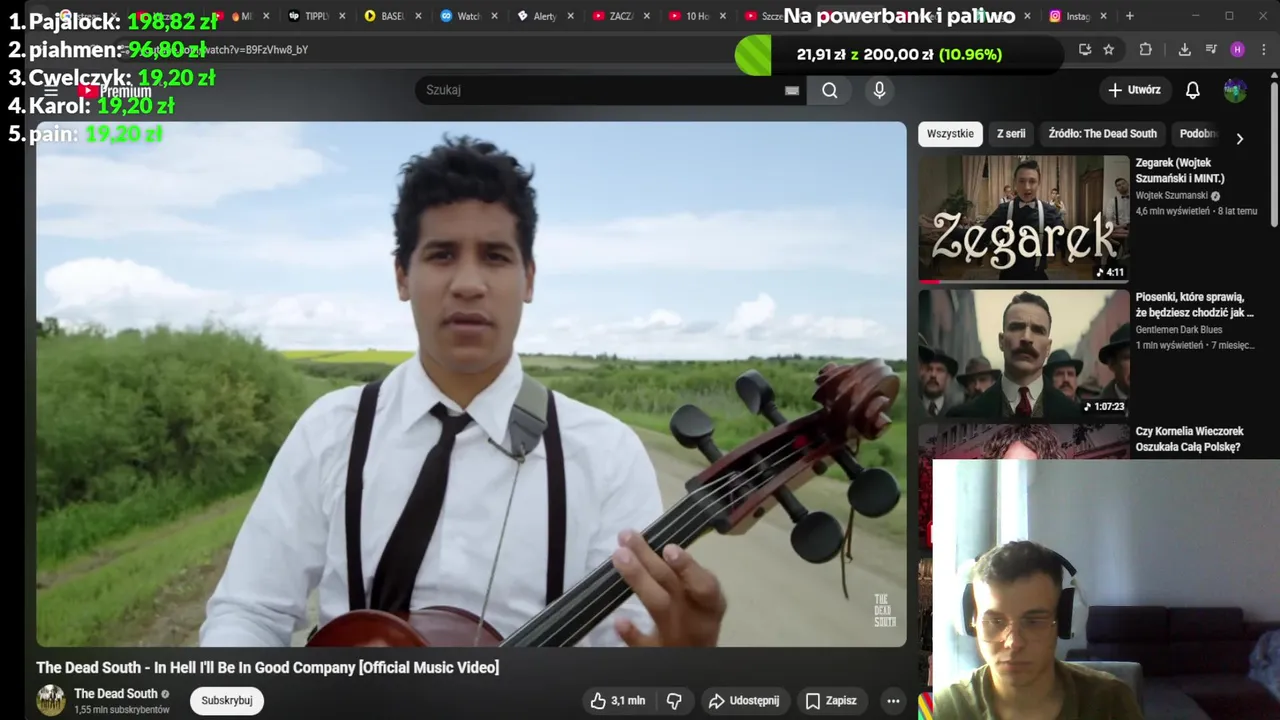Open the browser media control icon
Viewport: 1280px width, 720px height.
[x=1211, y=50]
